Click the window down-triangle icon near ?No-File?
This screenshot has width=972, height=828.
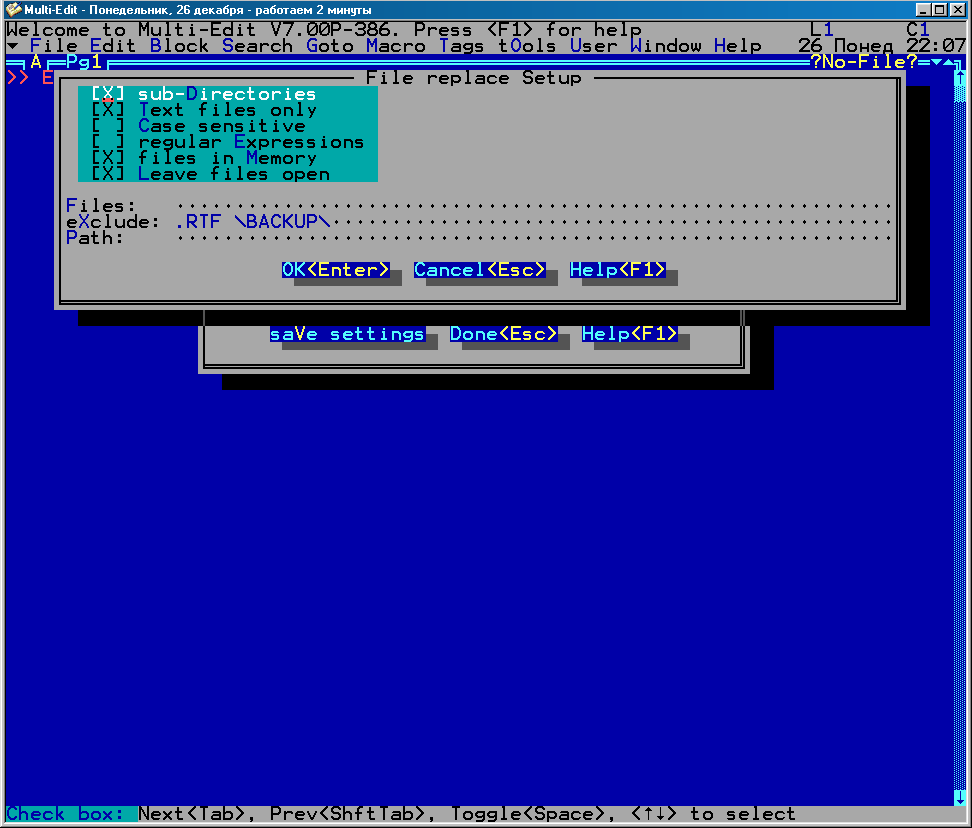click(x=936, y=62)
